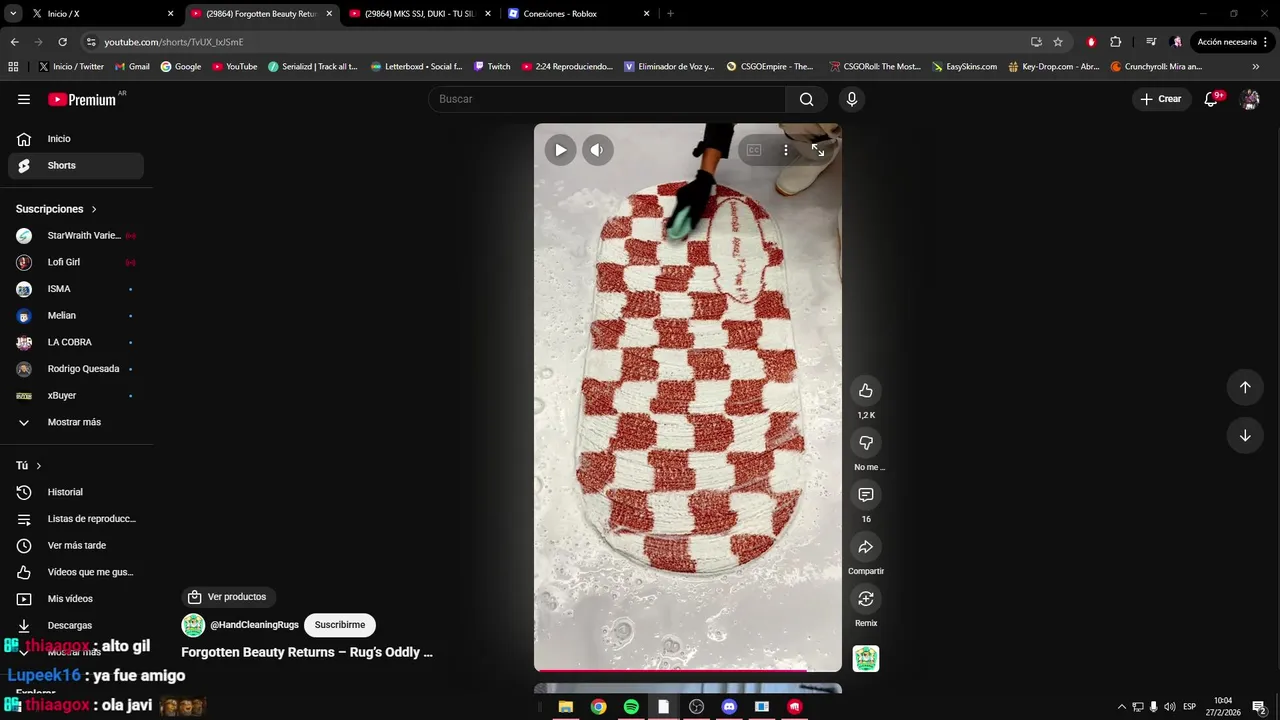1280x720 pixels.
Task: Click the Buscar search field
Action: (x=607, y=99)
